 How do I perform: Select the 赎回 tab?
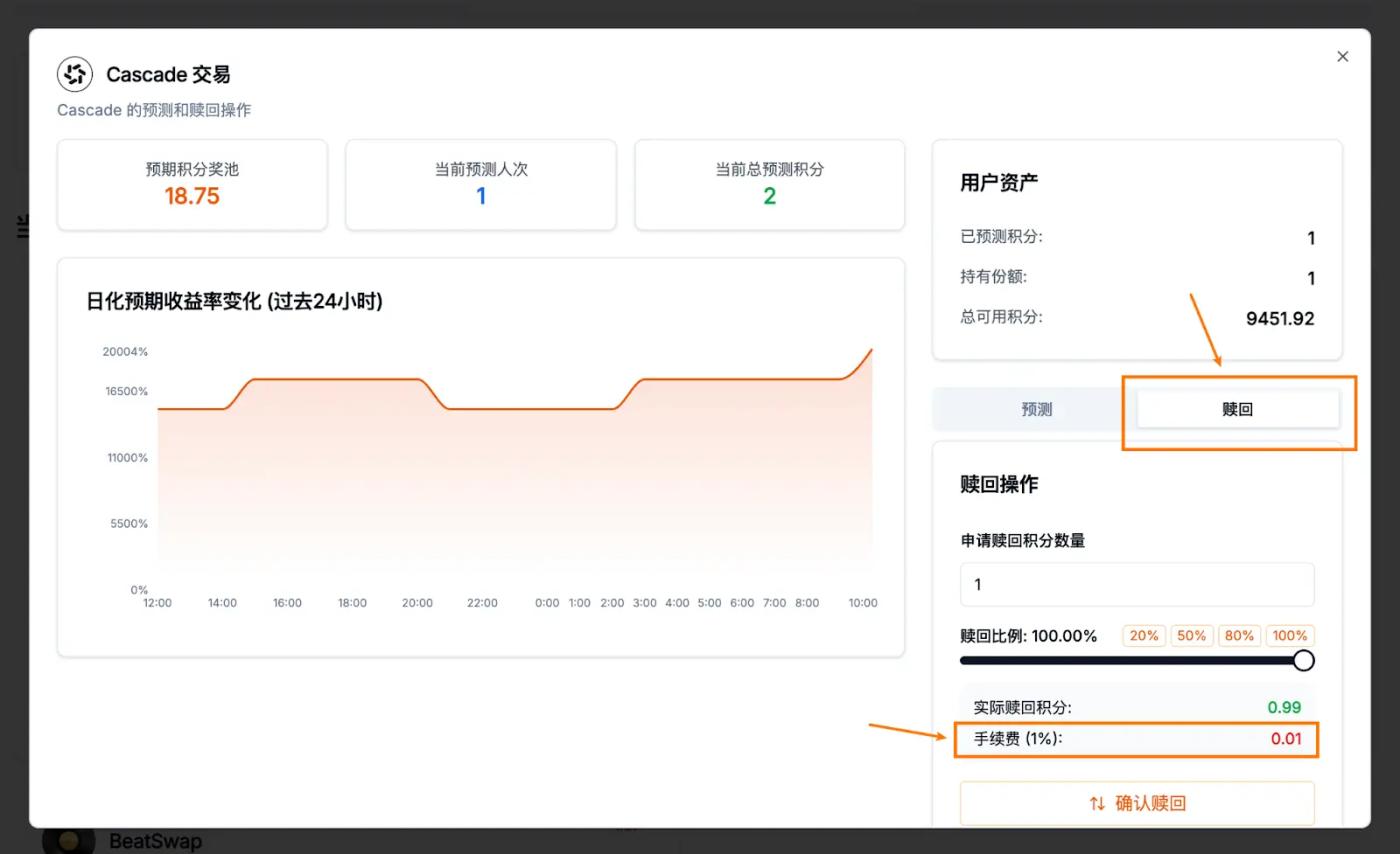[x=1237, y=409]
